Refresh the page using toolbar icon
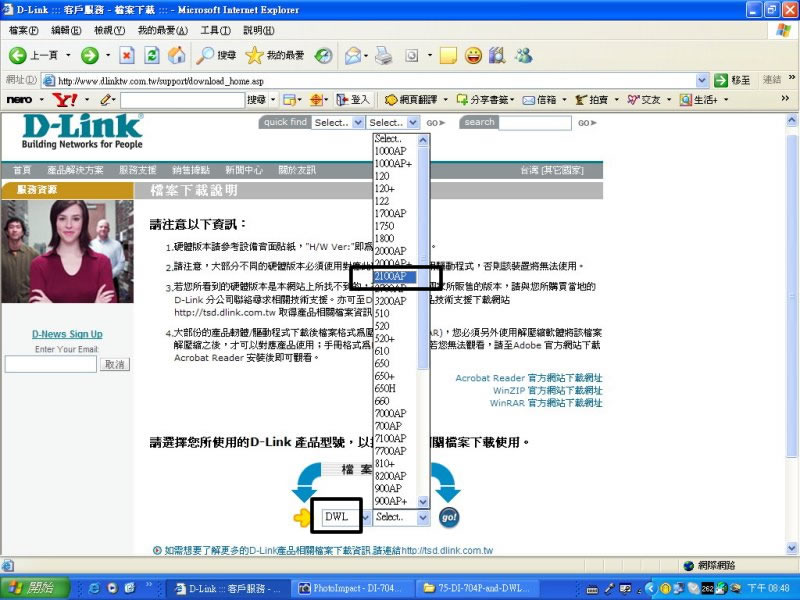This screenshot has width=800, height=600. [x=152, y=55]
